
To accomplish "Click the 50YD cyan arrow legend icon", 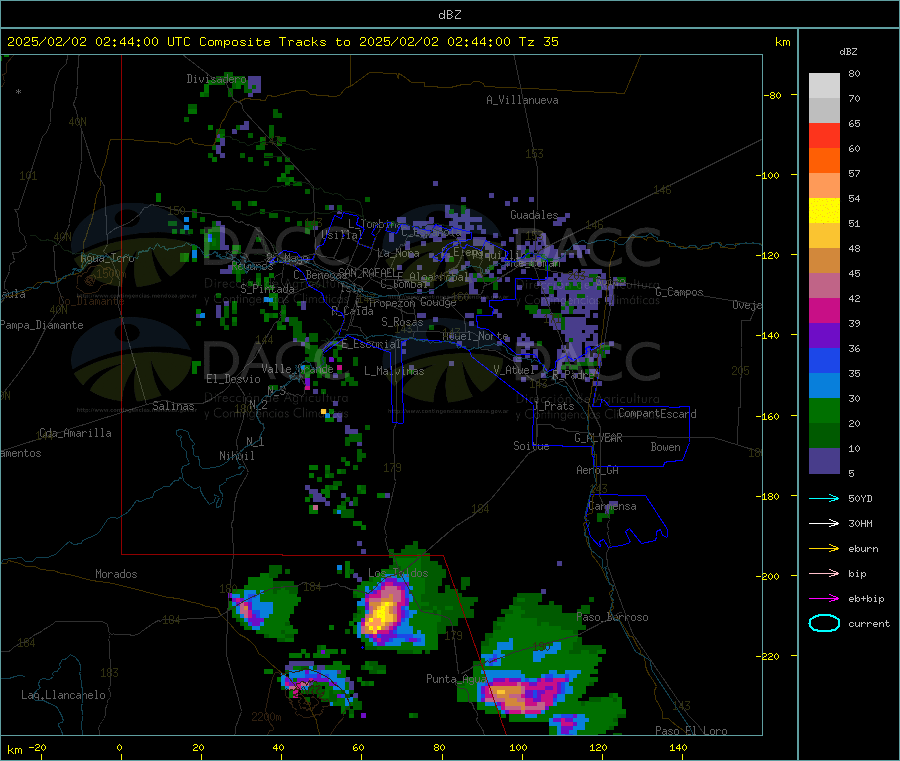I will click(x=824, y=498).
